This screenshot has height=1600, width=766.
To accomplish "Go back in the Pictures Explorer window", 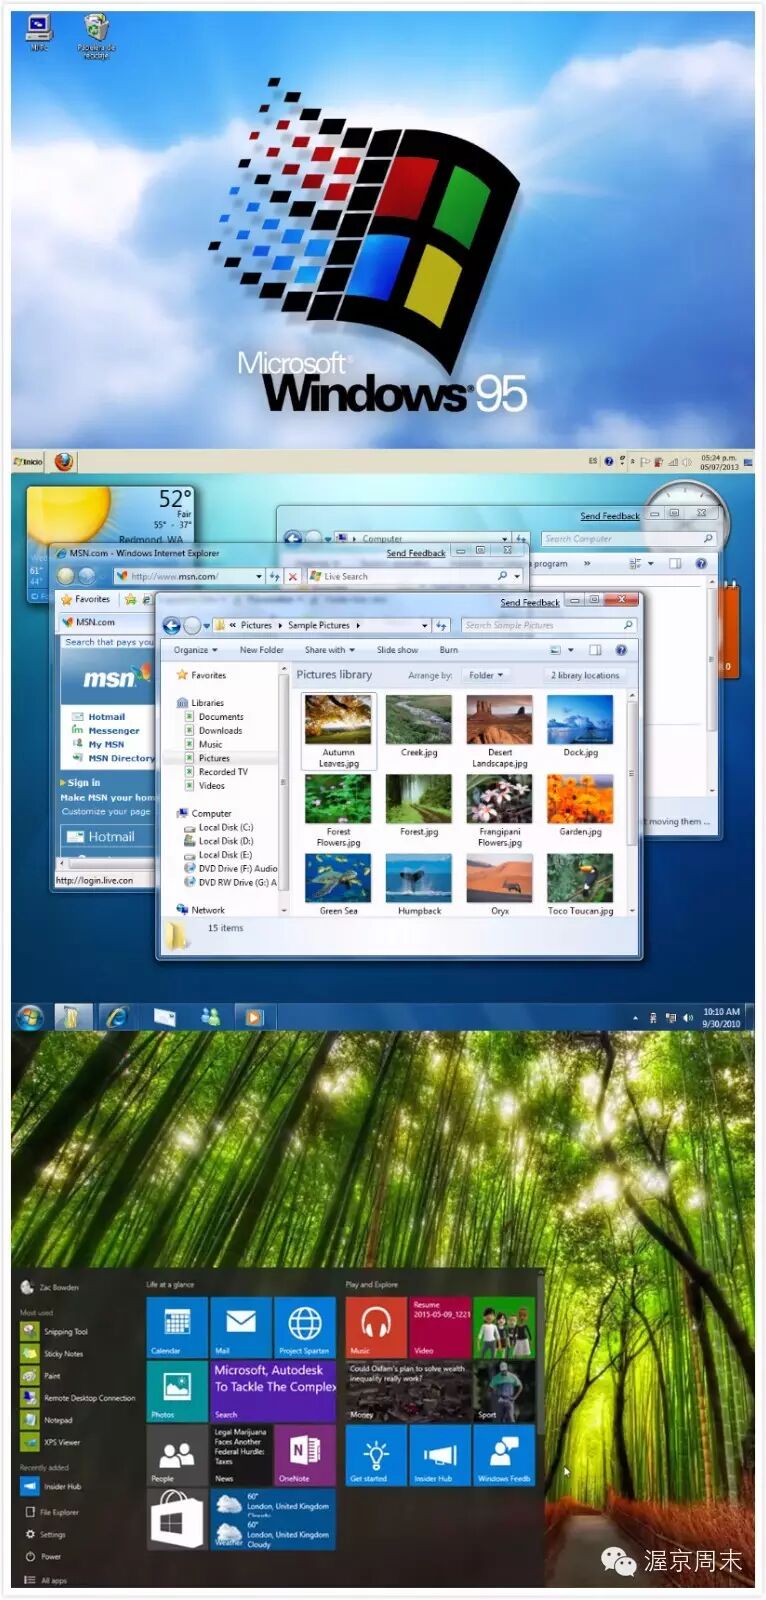I will [172, 626].
